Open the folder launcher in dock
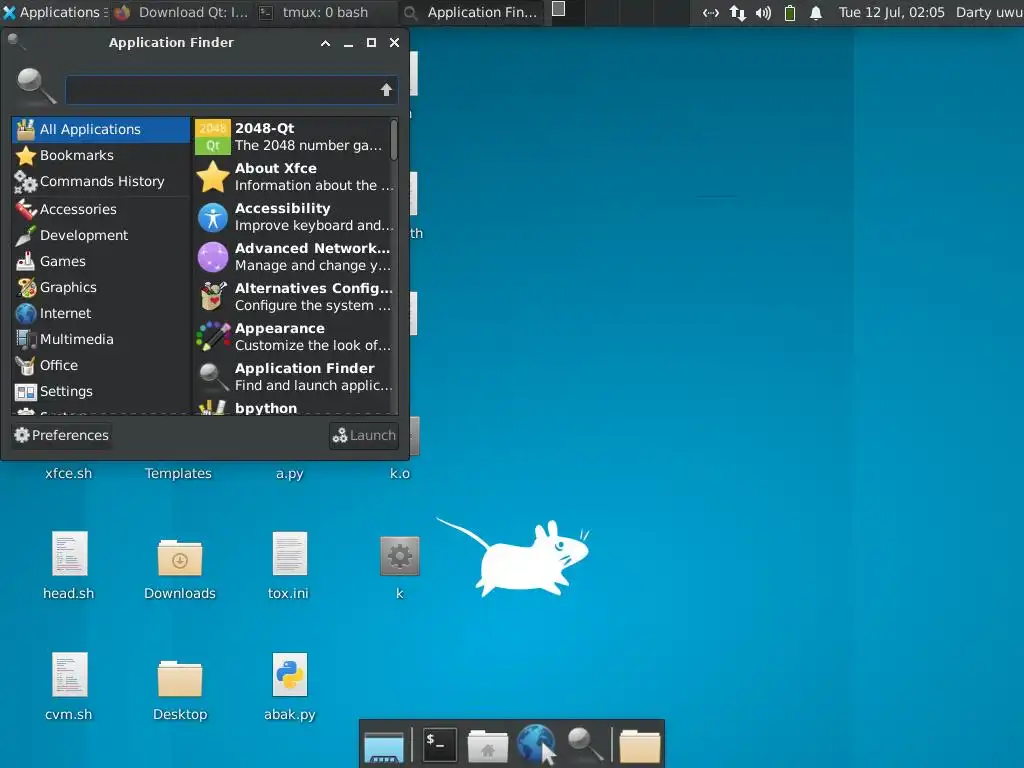Screen dimensions: 1024x768 coord(639,745)
